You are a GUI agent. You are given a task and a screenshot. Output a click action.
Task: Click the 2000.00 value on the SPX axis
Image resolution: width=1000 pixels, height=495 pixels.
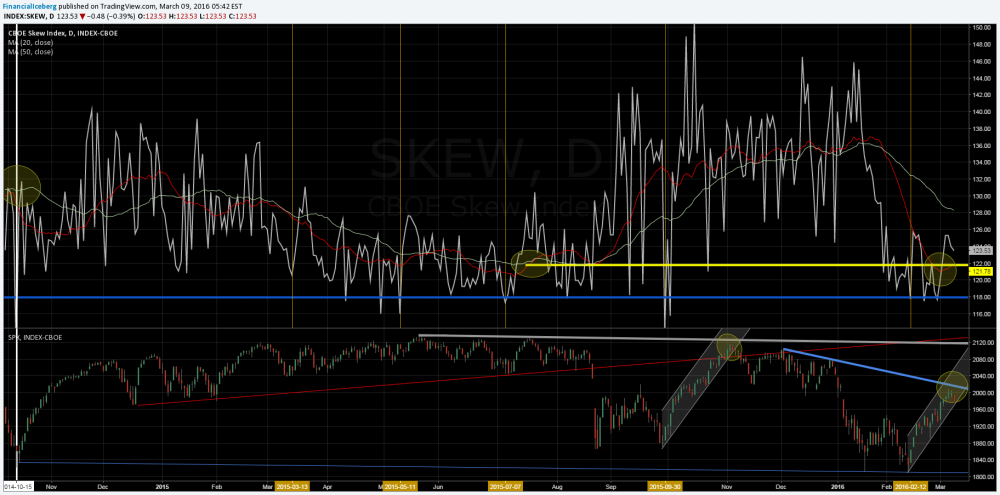(981, 393)
